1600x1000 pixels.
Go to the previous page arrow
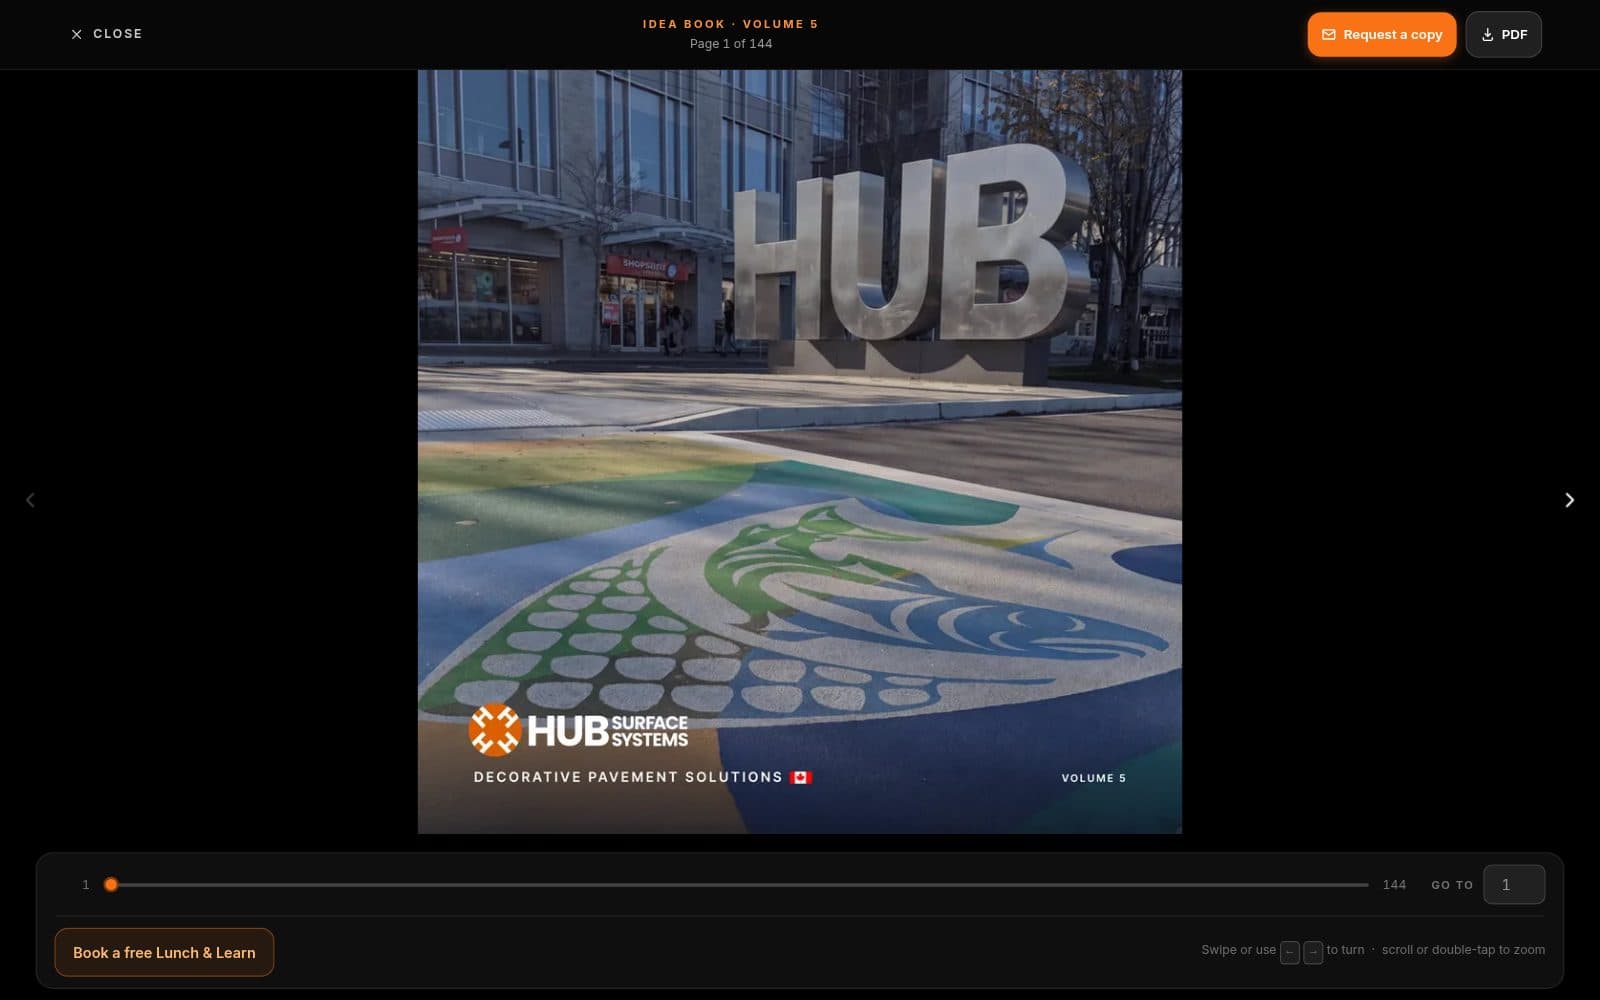click(30, 500)
